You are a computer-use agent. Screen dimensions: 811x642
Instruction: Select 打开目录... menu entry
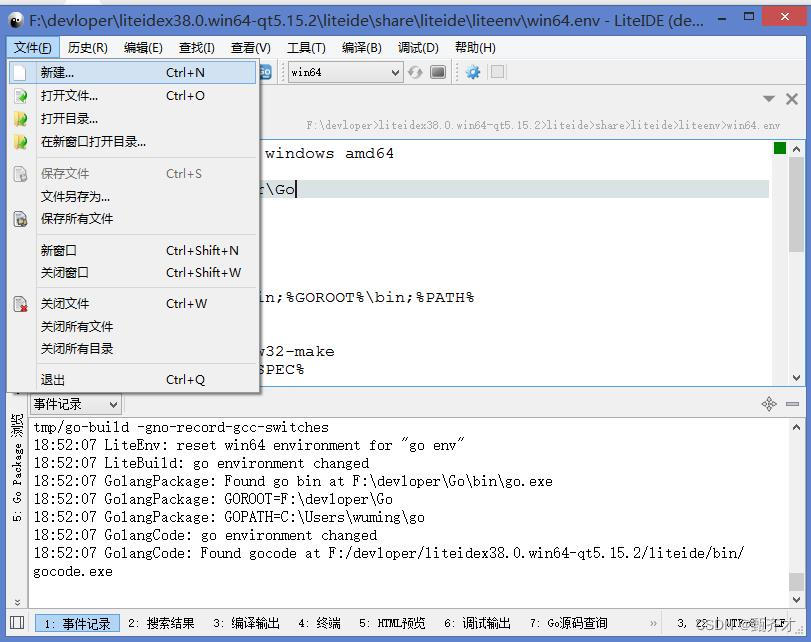click(x=132, y=118)
